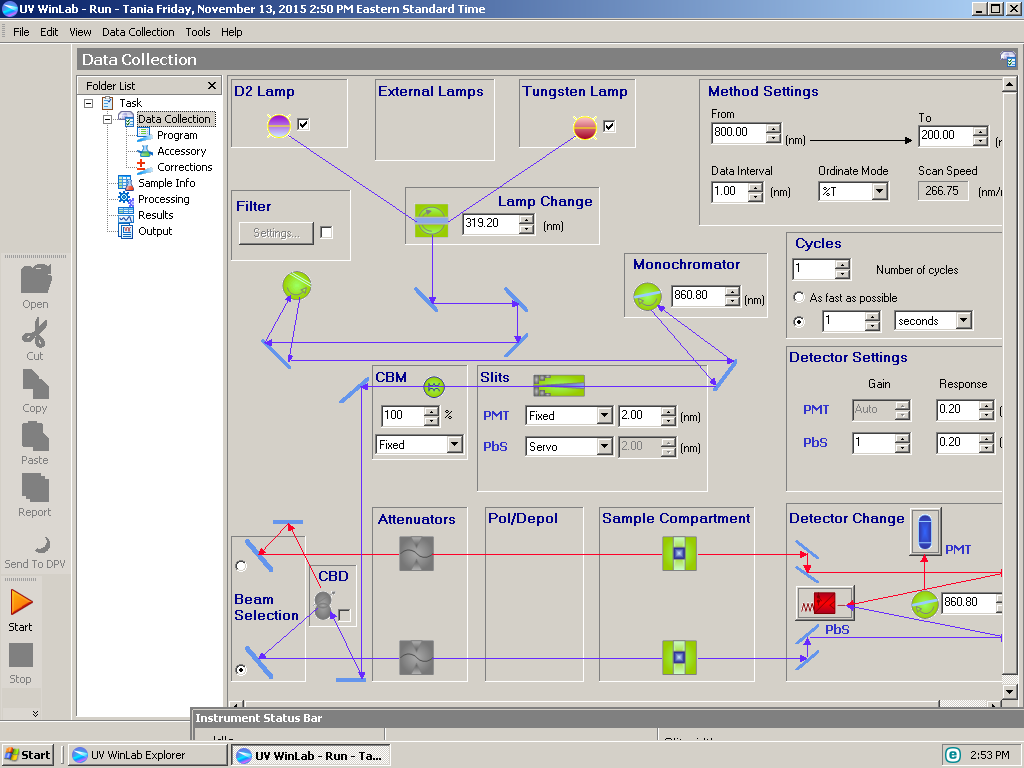Select Program in folder tree

pos(177,135)
